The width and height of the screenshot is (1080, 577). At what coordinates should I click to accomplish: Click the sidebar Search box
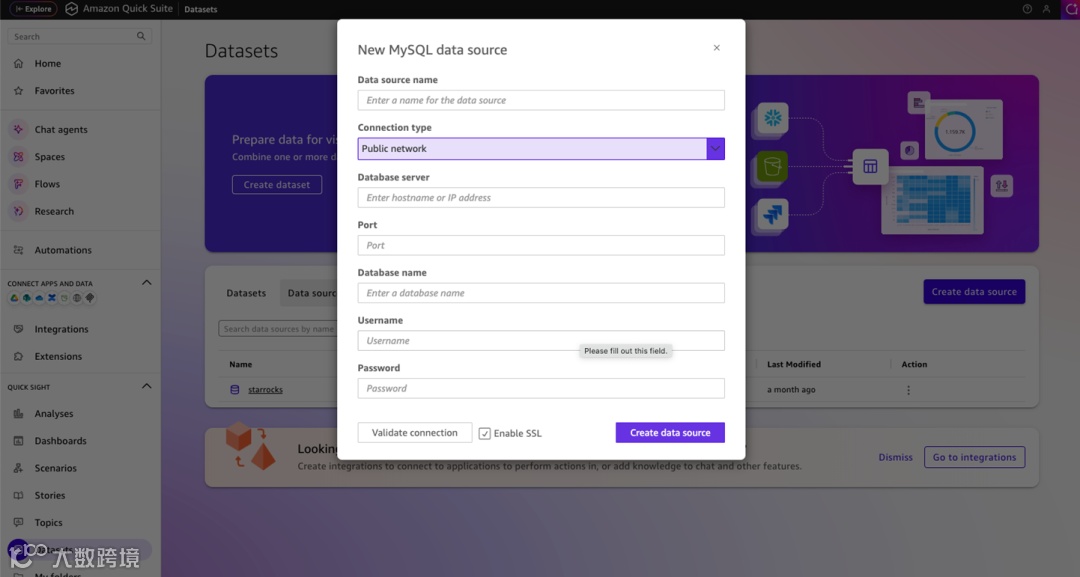click(x=79, y=36)
